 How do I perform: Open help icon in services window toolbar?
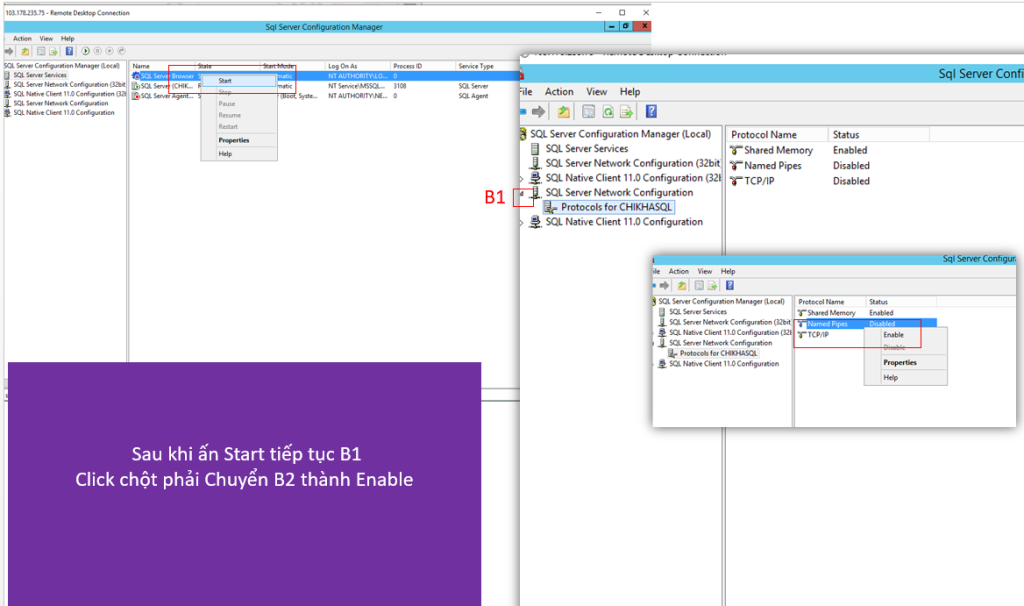pos(69,51)
